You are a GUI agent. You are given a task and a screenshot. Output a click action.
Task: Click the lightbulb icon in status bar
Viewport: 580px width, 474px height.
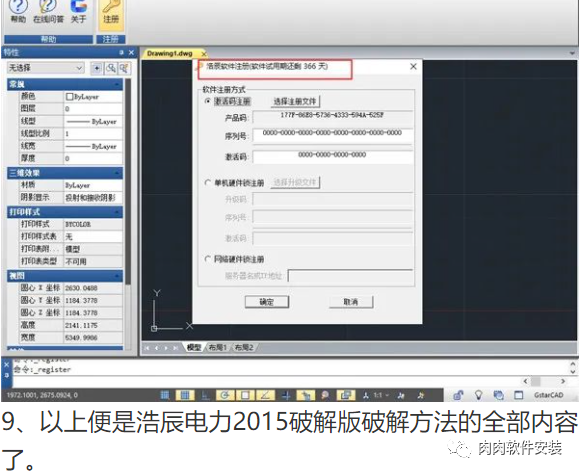[478, 395]
